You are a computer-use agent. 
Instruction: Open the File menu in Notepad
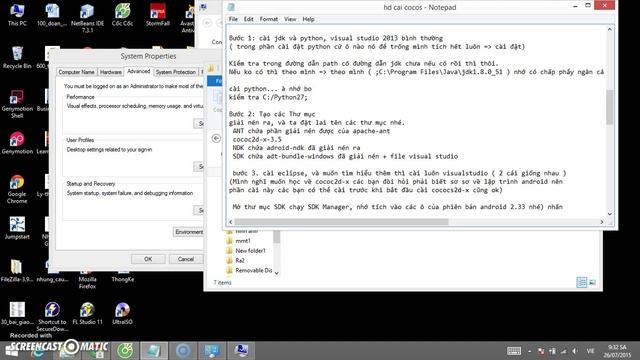[233, 19]
